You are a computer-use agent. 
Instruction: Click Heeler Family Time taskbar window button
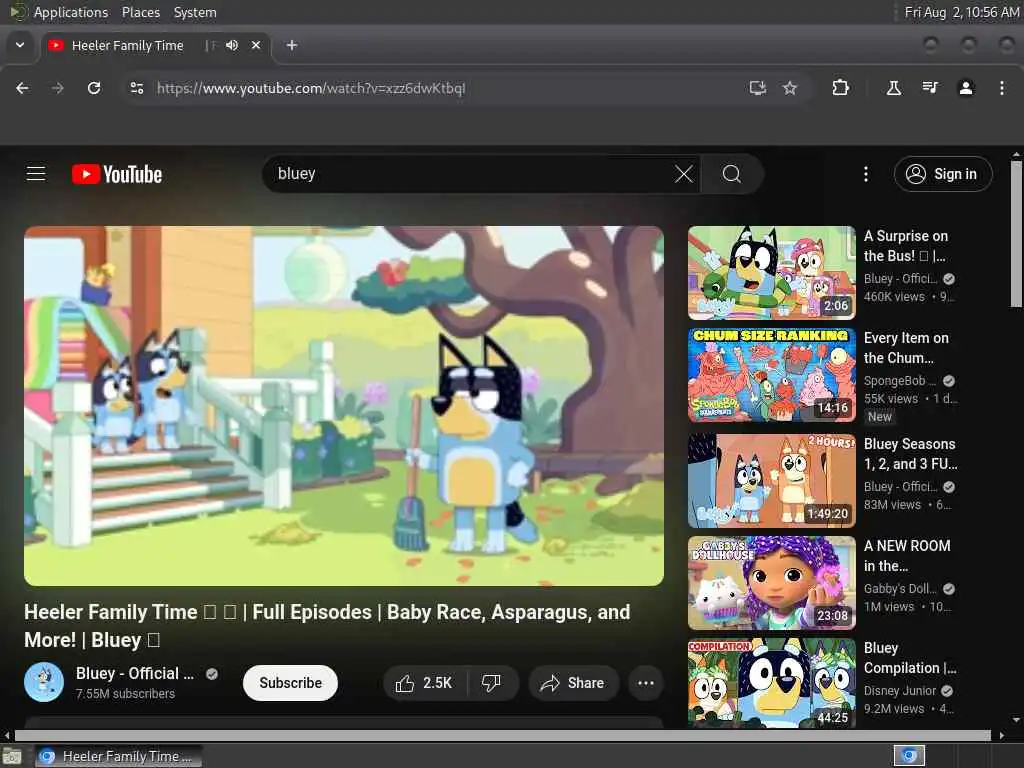(x=118, y=756)
